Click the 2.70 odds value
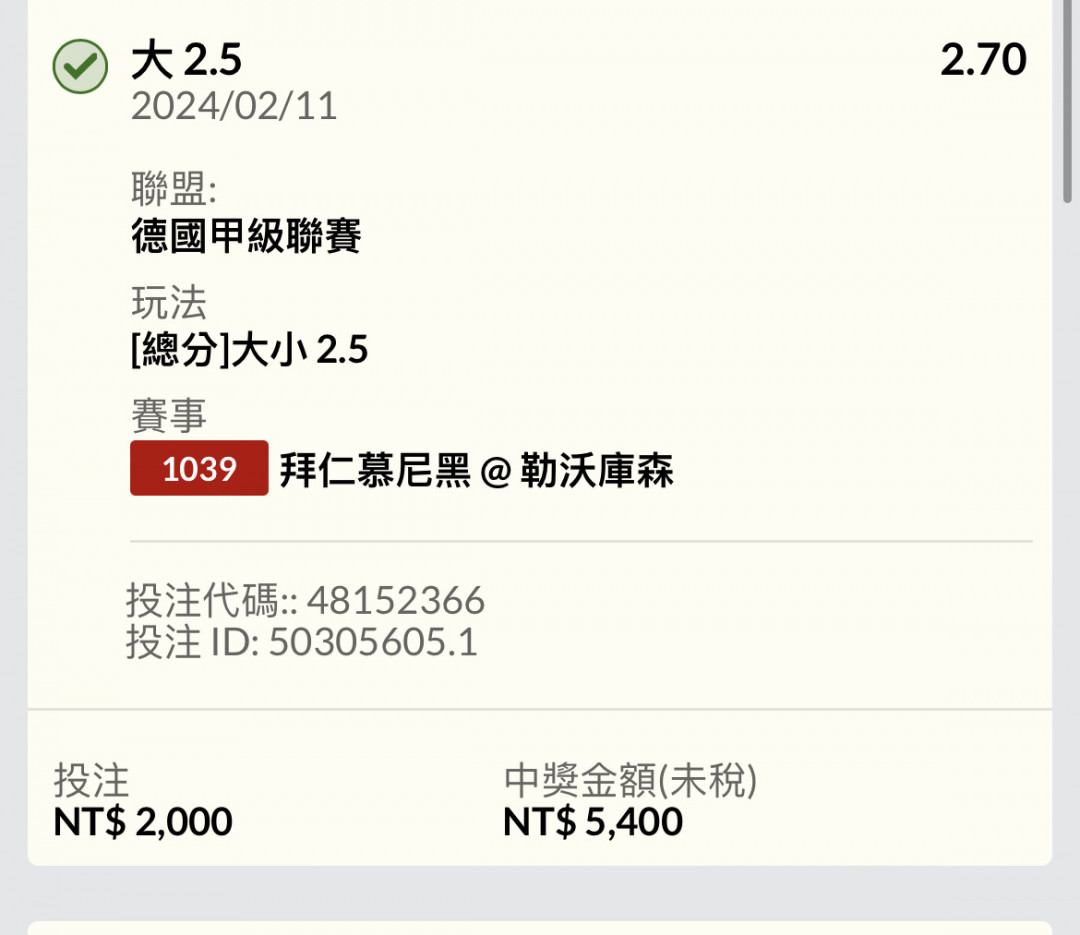The width and height of the screenshot is (1080, 935). (x=983, y=59)
